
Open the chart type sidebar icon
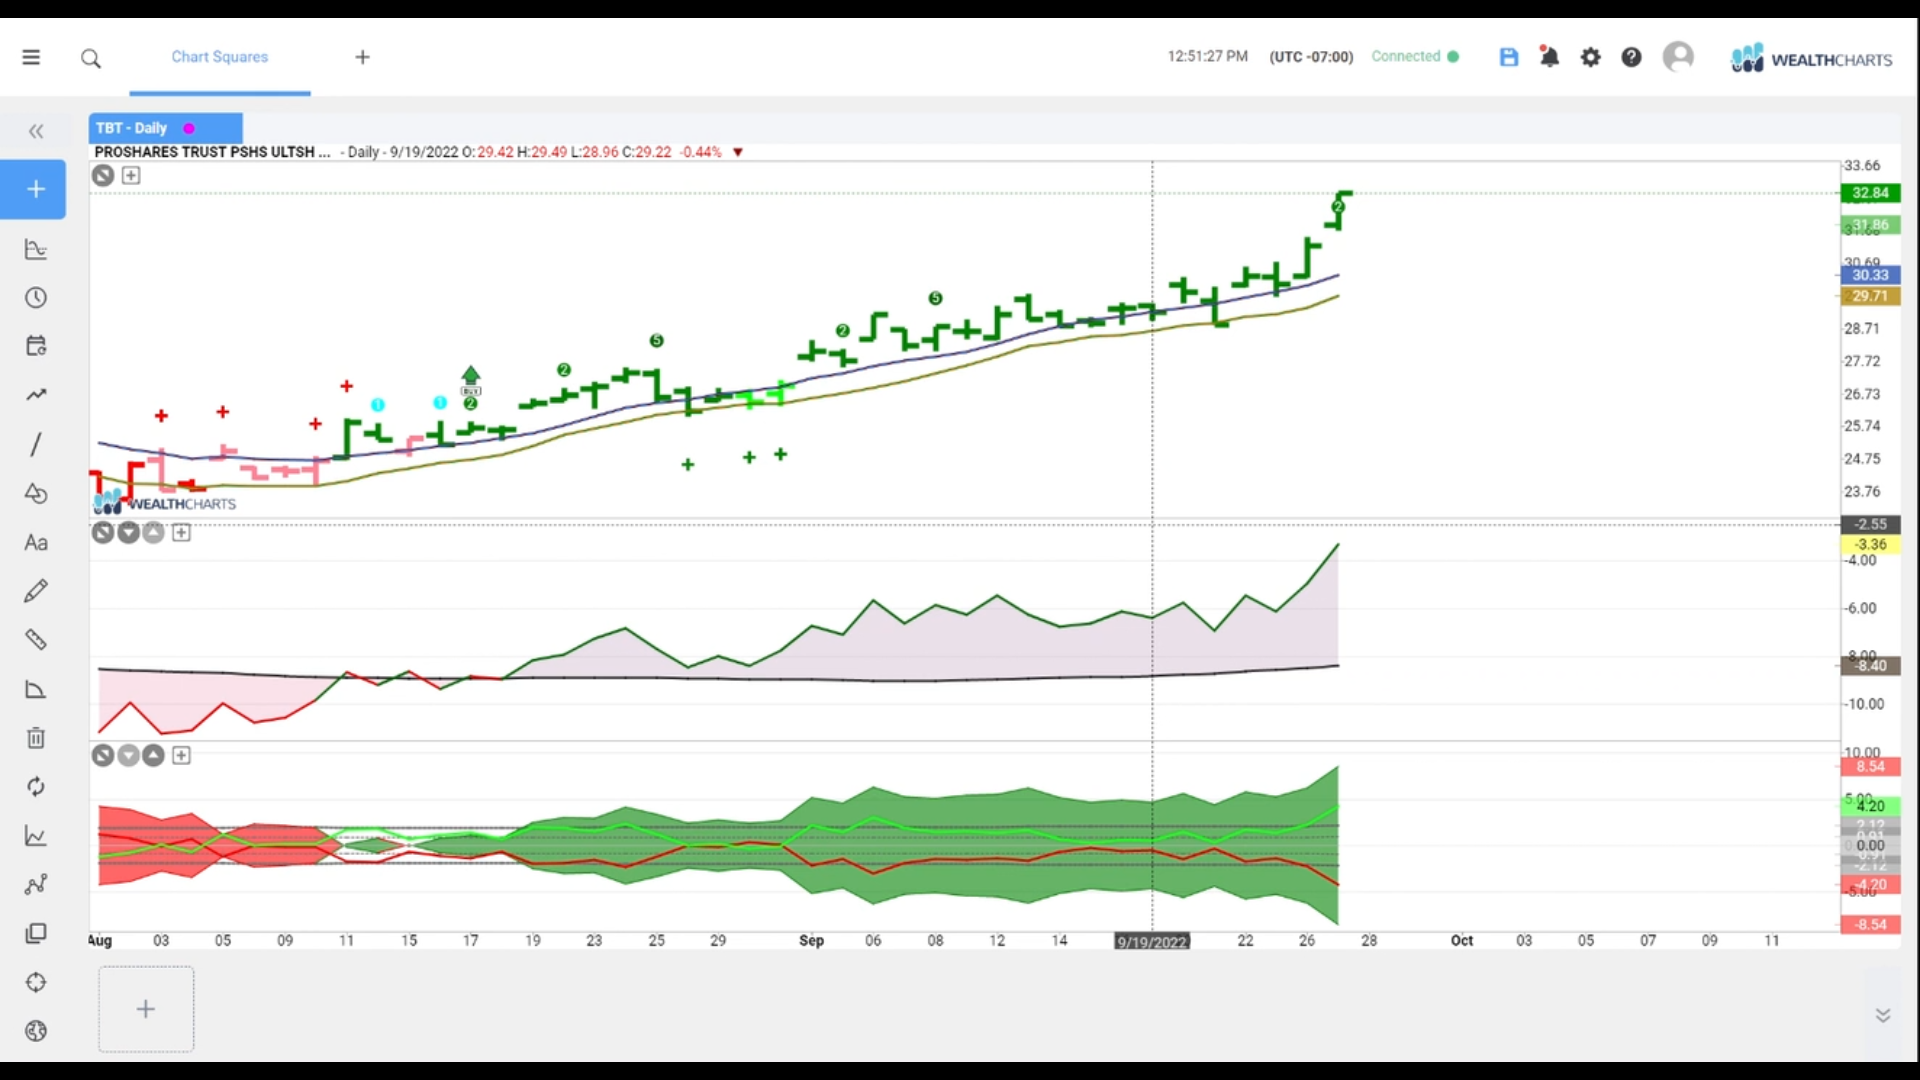(x=36, y=249)
